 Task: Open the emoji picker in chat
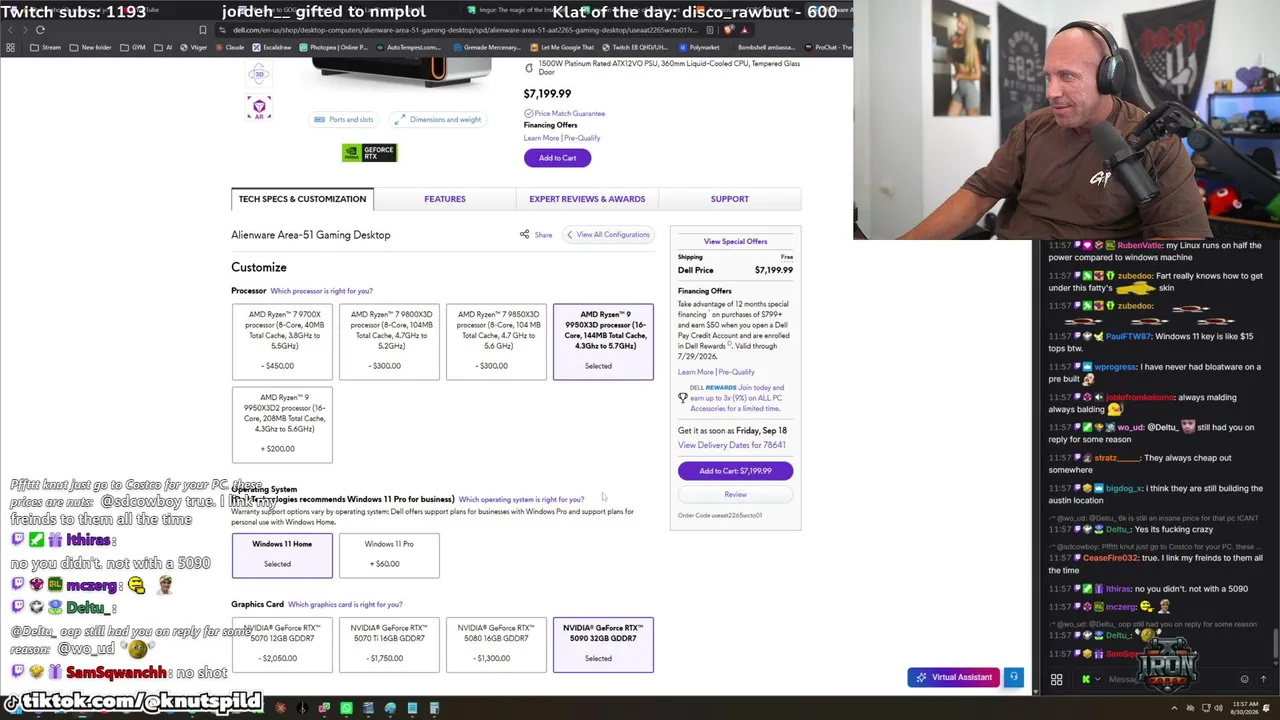(x=1244, y=680)
